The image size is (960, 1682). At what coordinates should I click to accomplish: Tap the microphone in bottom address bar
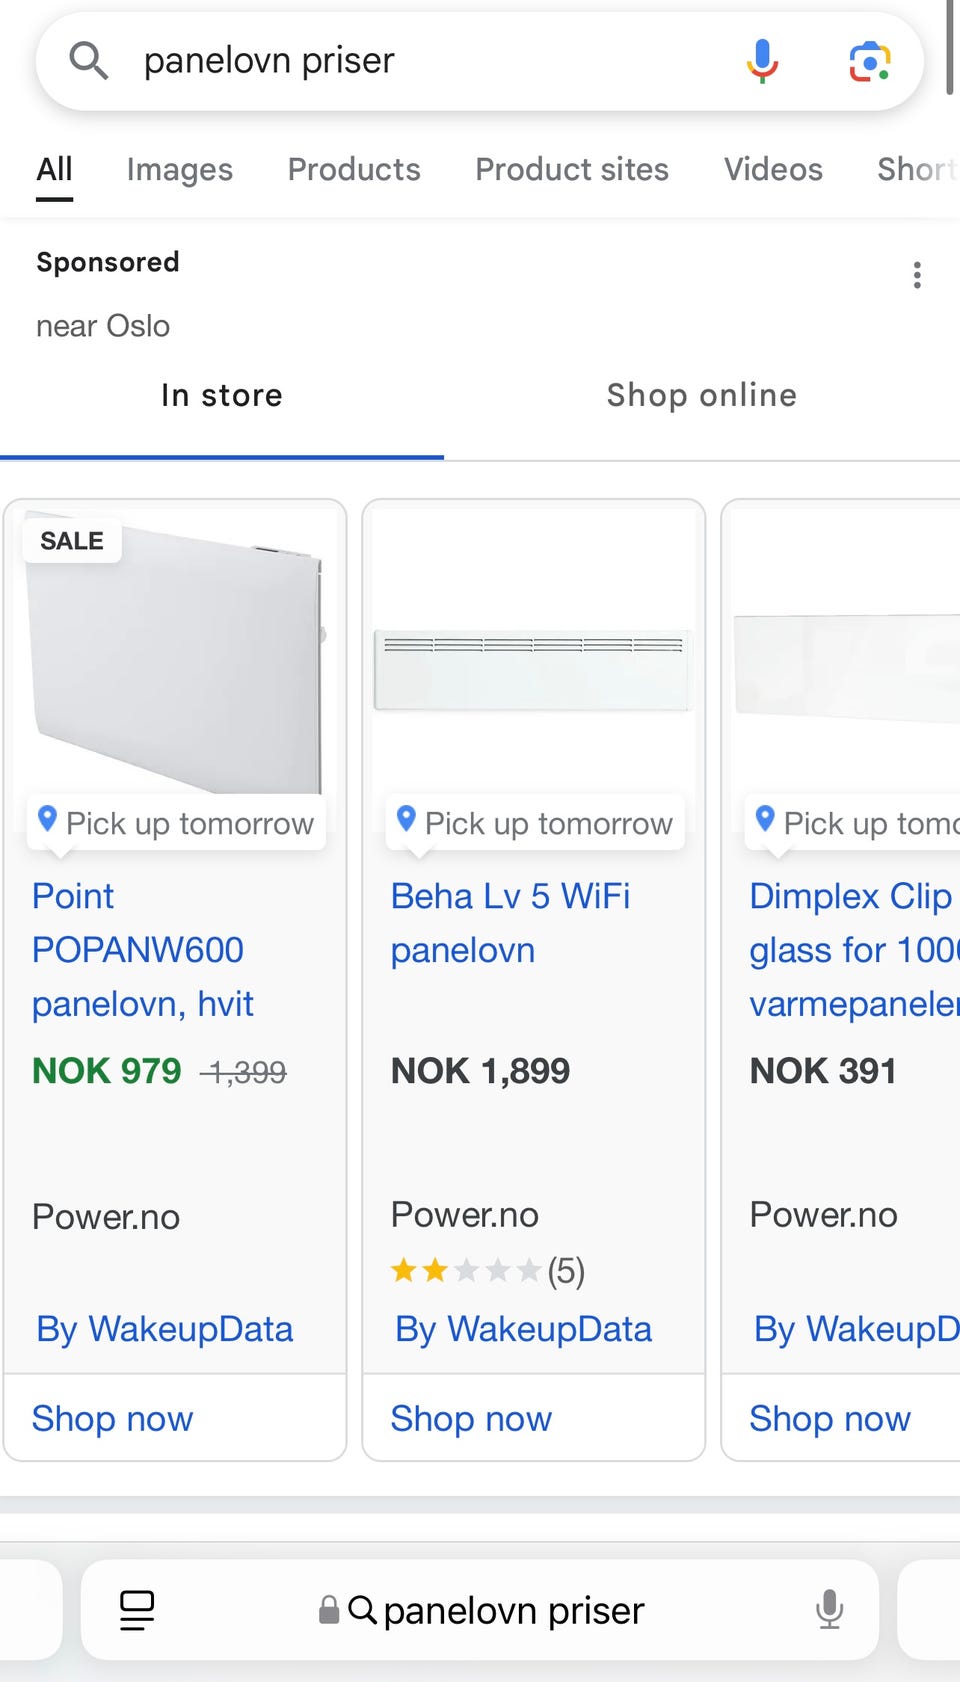pos(829,1610)
